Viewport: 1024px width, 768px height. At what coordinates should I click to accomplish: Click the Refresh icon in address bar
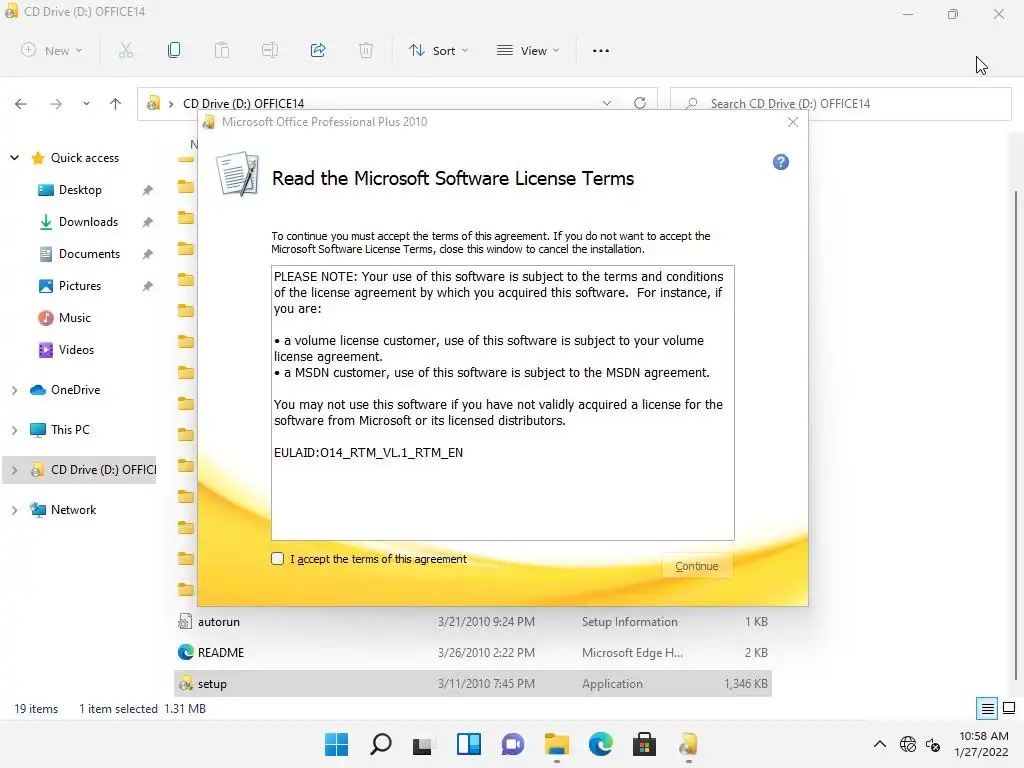click(640, 103)
